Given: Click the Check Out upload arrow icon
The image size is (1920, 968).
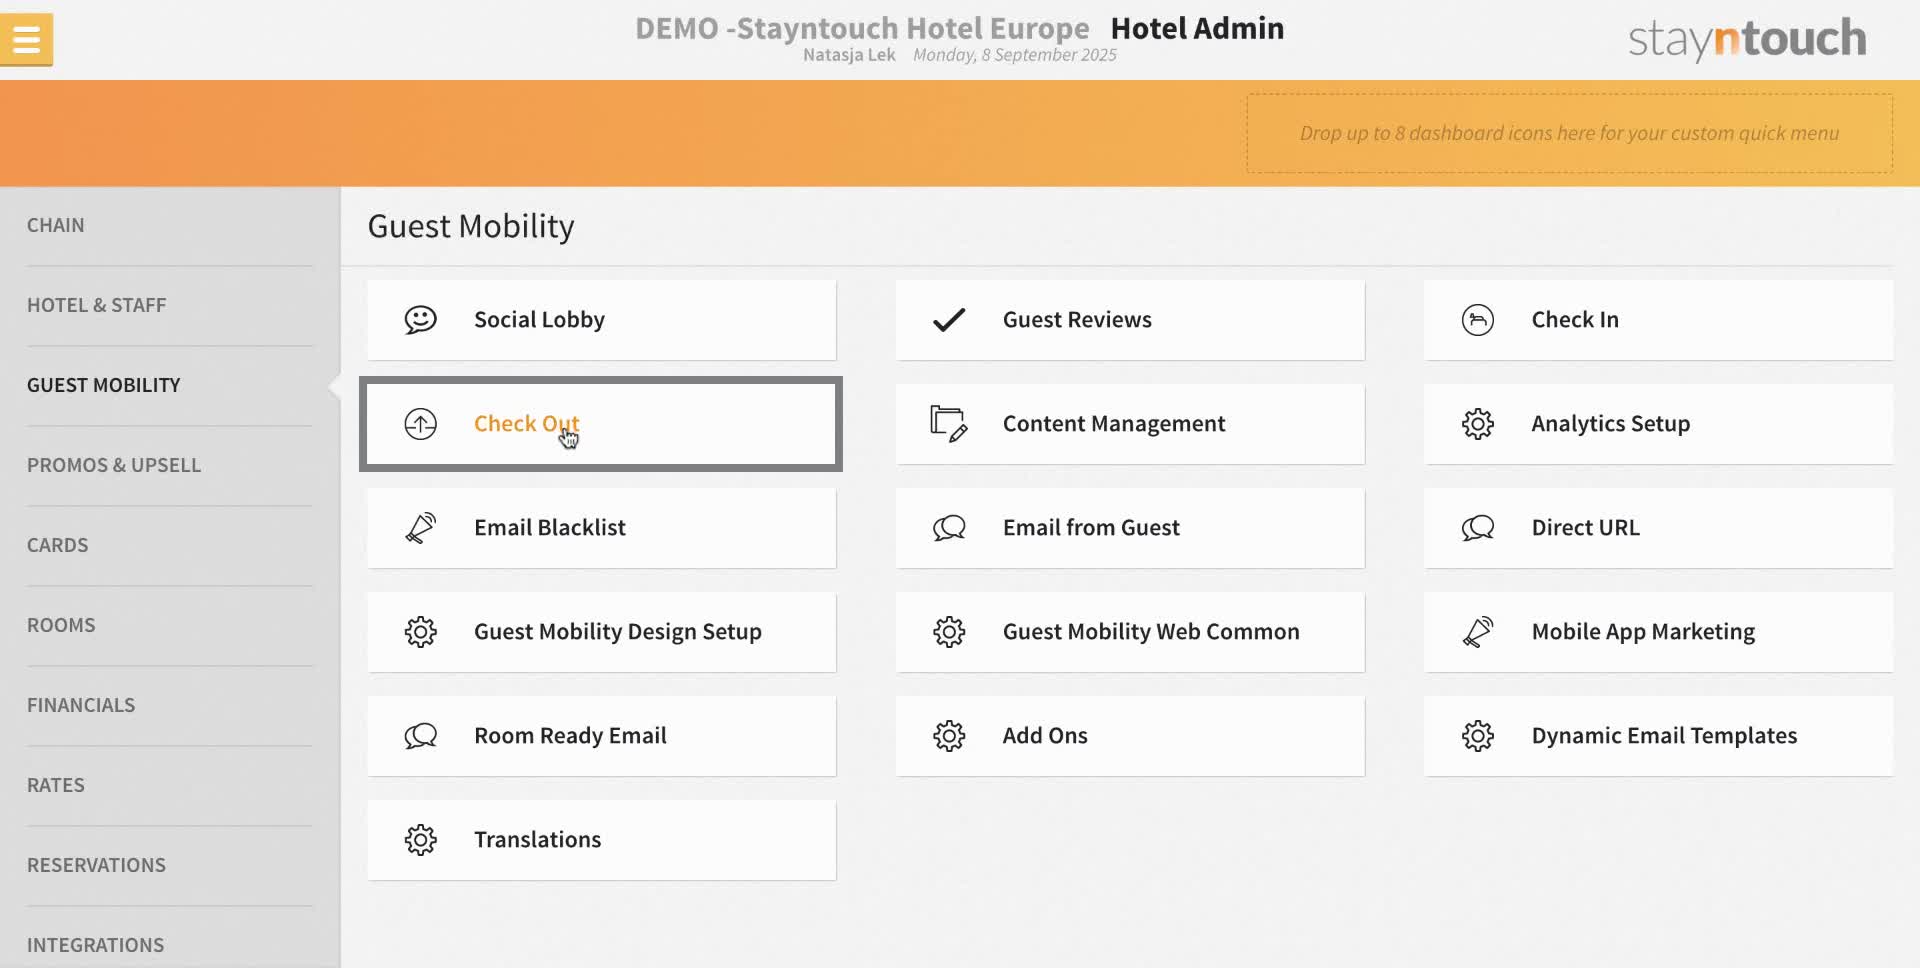Looking at the screenshot, I should coord(421,423).
